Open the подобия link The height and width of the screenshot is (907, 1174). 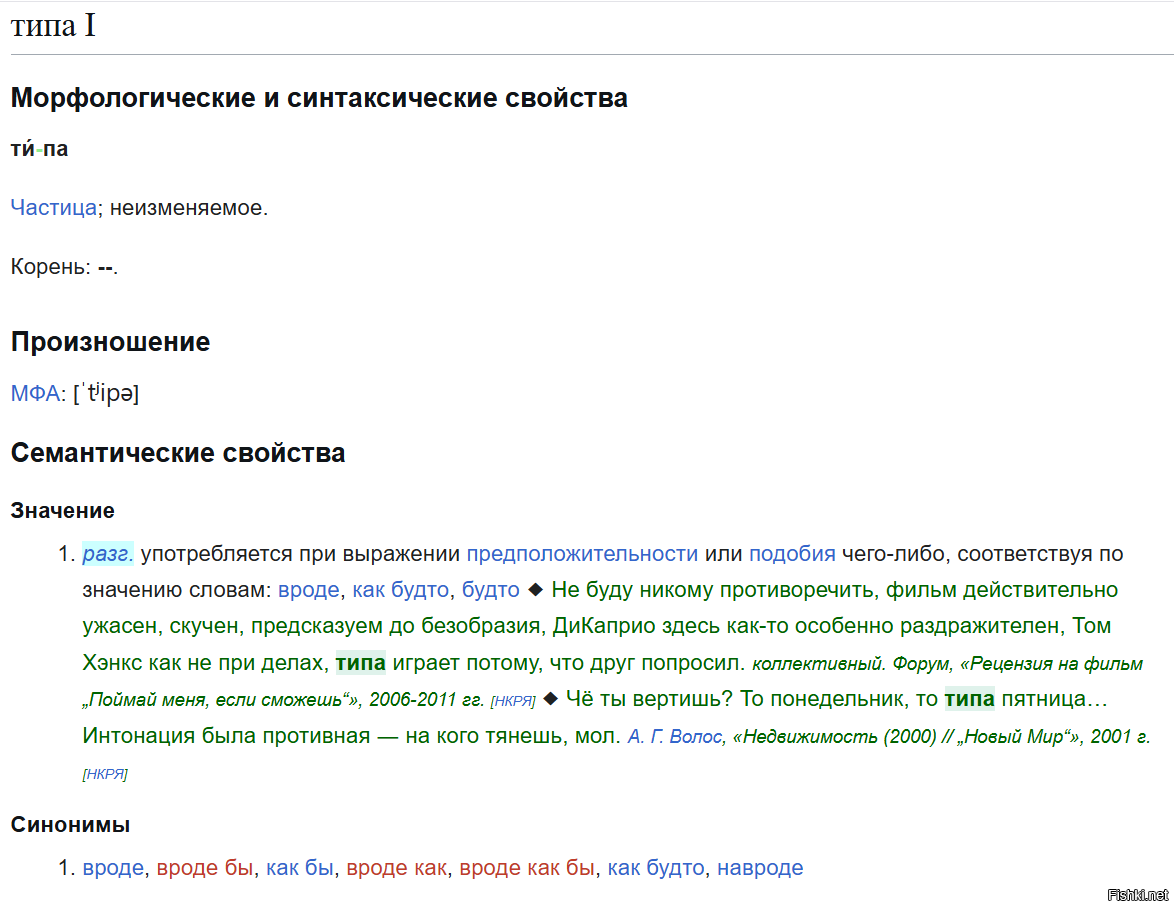pyautogui.click(x=792, y=554)
